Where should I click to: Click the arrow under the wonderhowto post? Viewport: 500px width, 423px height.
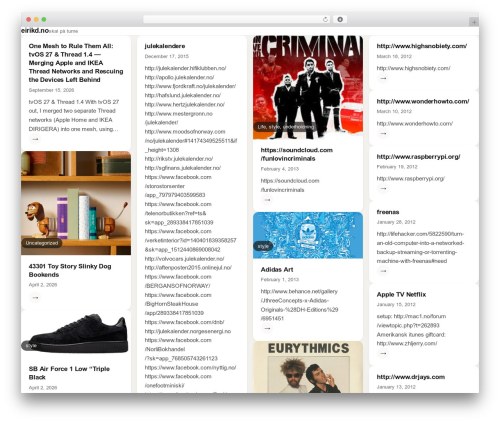pyautogui.click(x=383, y=133)
